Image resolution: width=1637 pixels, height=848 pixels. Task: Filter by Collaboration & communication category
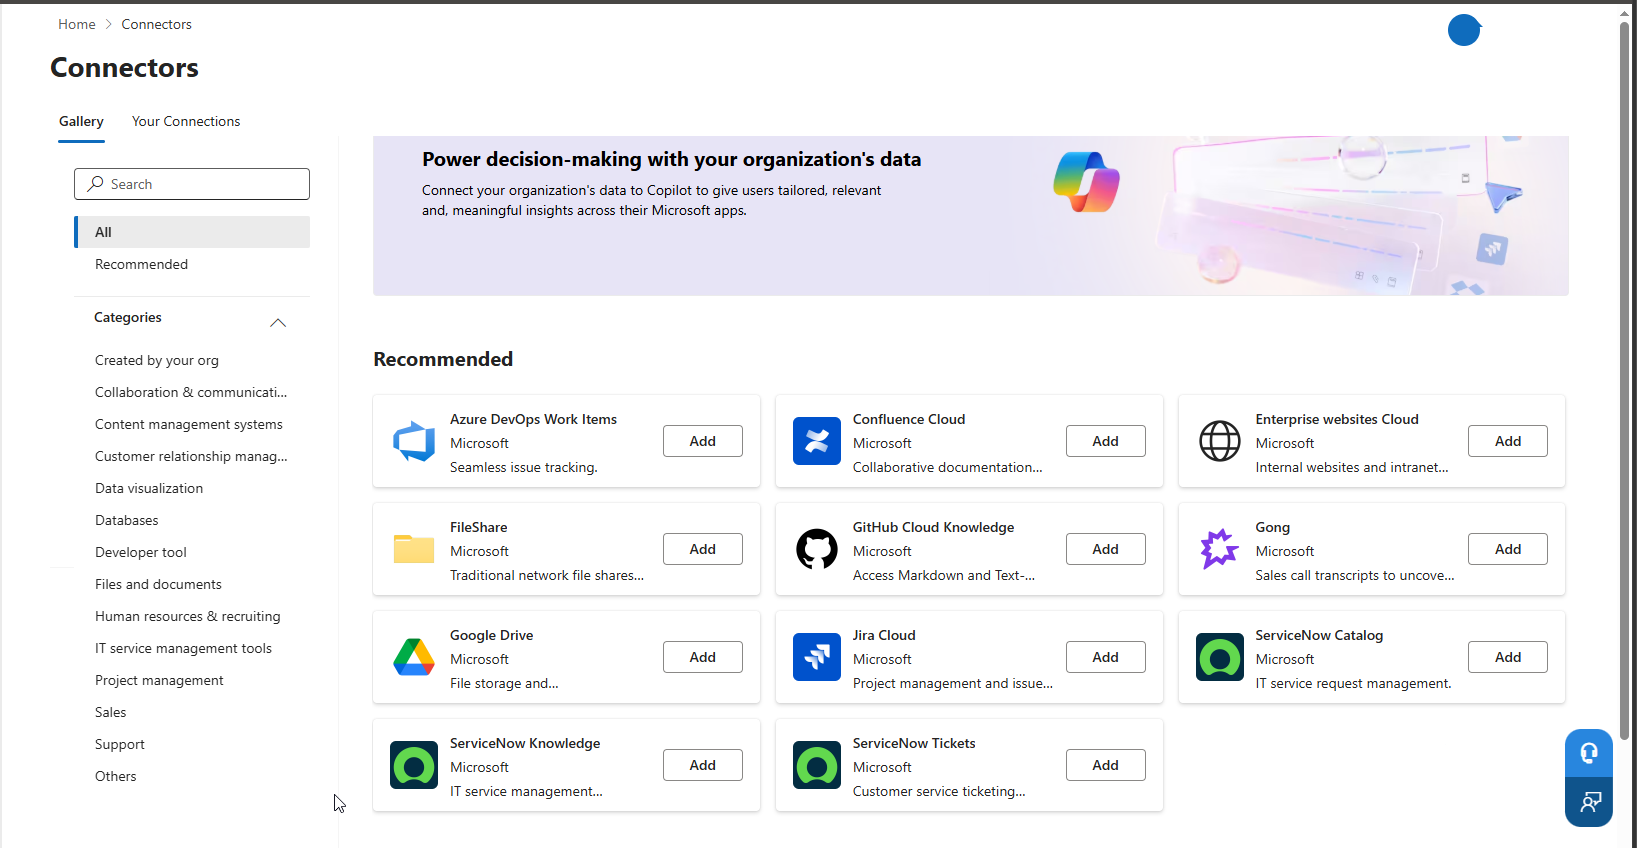pyautogui.click(x=191, y=392)
